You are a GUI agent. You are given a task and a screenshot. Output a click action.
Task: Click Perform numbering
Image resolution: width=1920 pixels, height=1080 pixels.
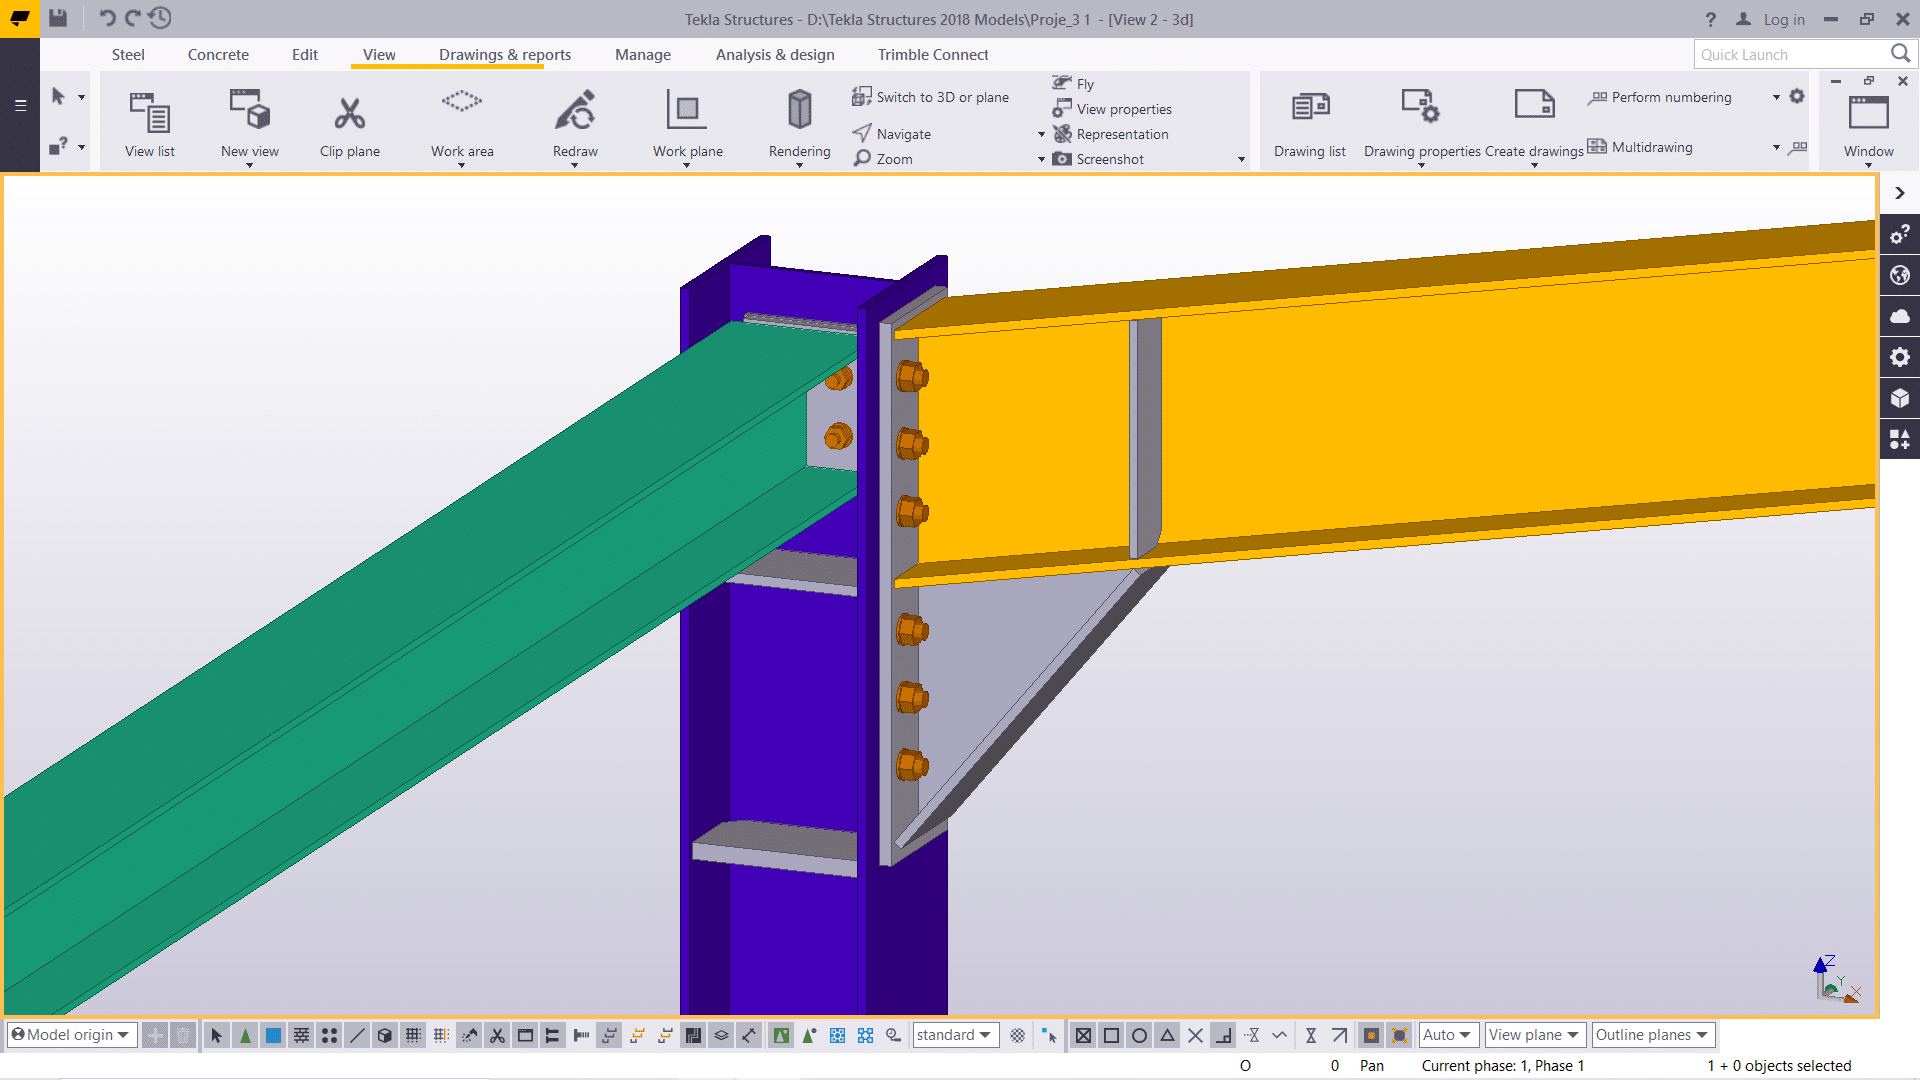coord(1671,97)
